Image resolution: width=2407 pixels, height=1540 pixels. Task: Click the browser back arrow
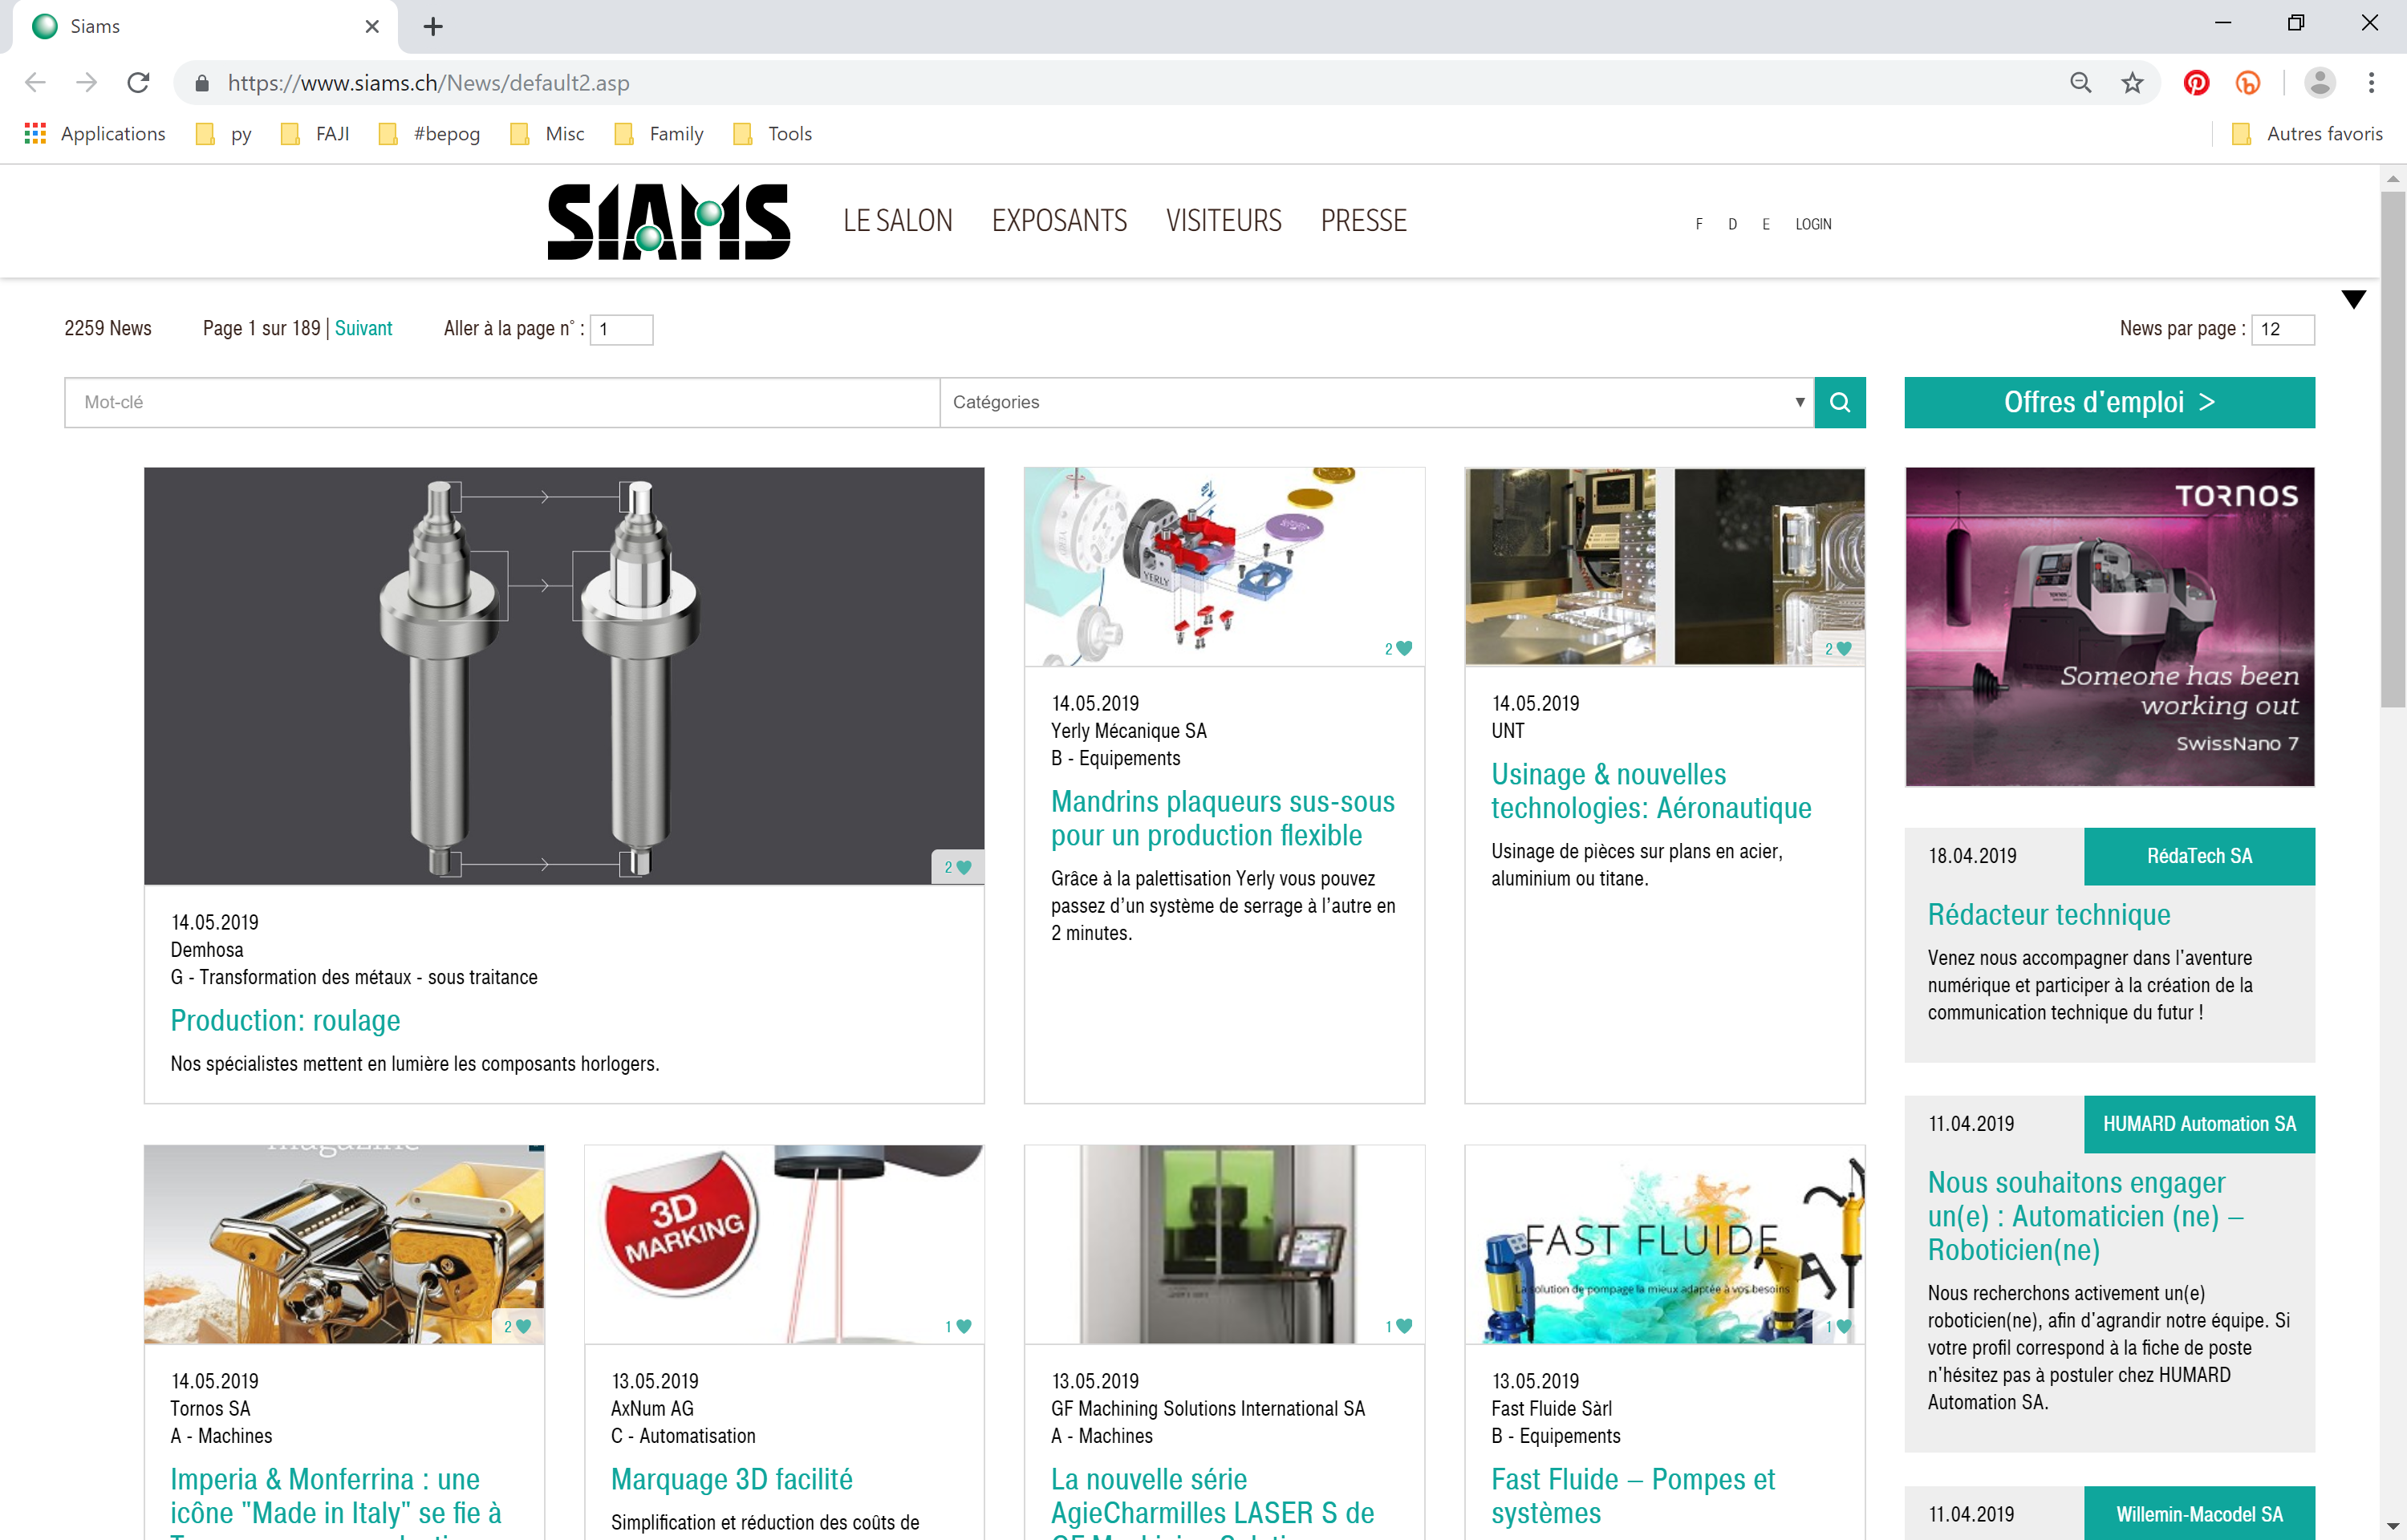coord(35,83)
